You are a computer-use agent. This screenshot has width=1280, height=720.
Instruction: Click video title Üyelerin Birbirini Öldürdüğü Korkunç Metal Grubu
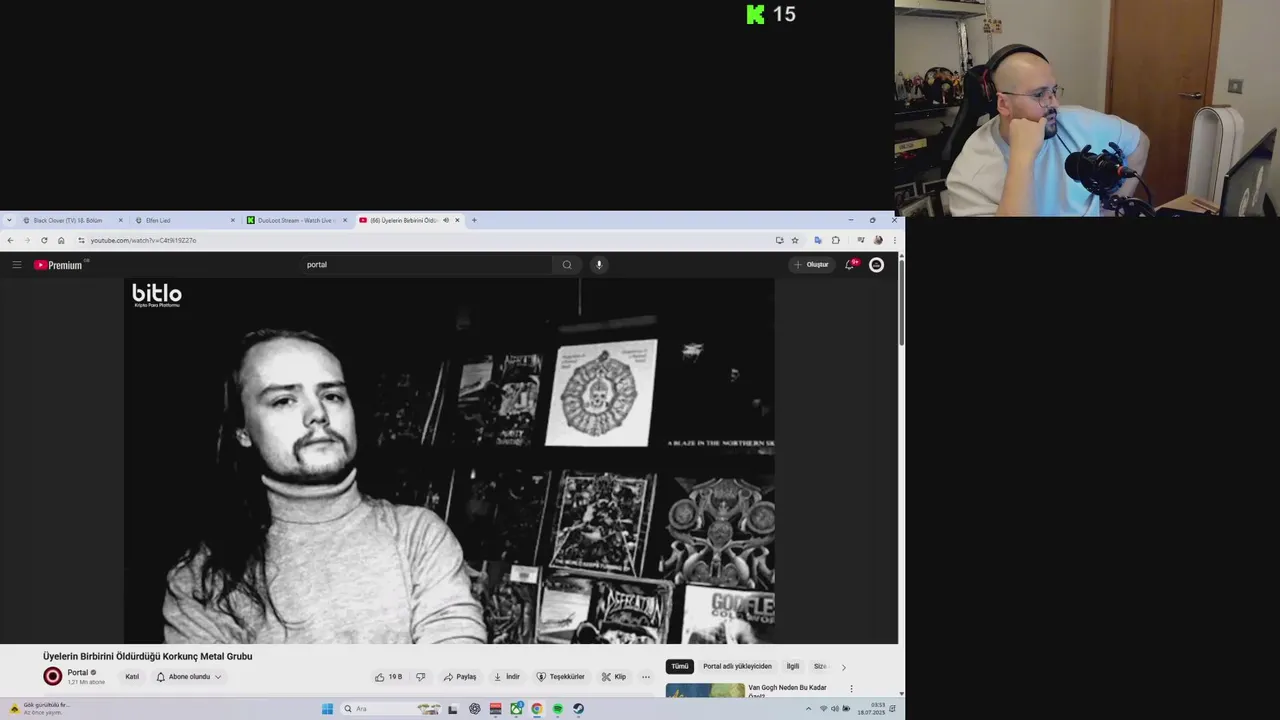click(148, 656)
